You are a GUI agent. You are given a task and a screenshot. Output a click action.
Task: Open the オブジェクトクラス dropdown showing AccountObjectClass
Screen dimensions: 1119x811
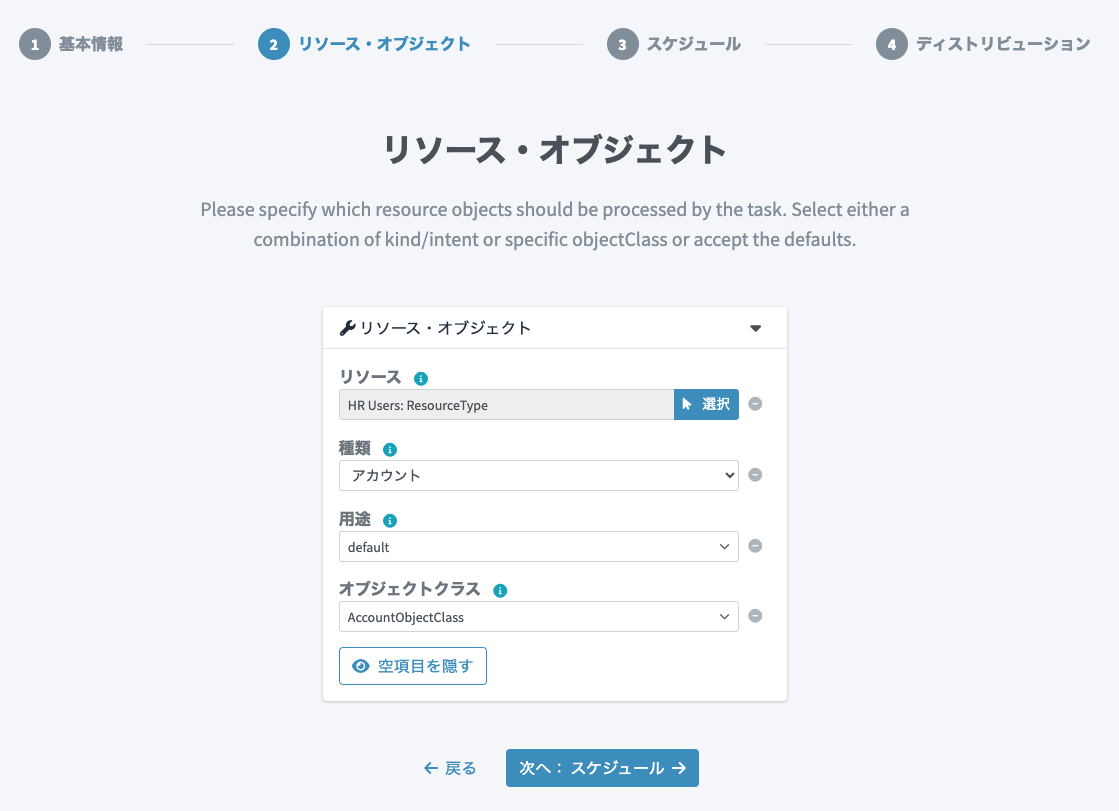[x=539, y=617]
